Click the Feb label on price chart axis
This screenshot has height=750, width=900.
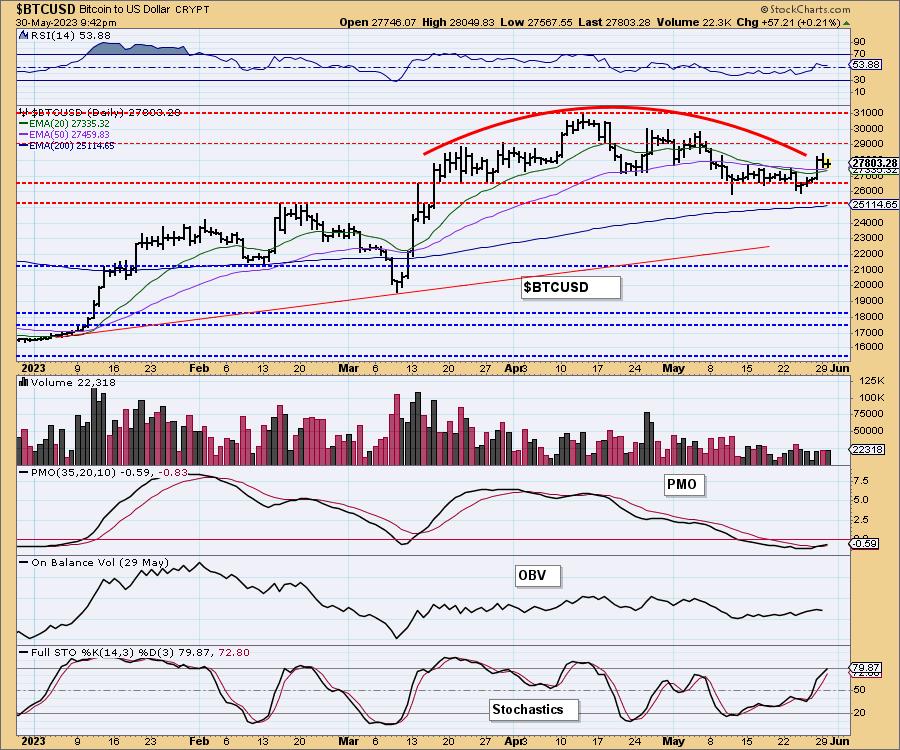(199, 368)
